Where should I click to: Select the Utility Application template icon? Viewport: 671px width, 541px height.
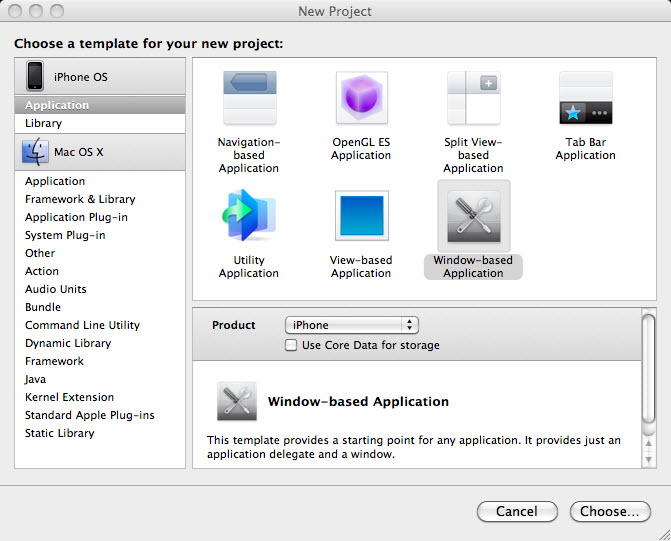pyautogui.click(x=249, y=216)
